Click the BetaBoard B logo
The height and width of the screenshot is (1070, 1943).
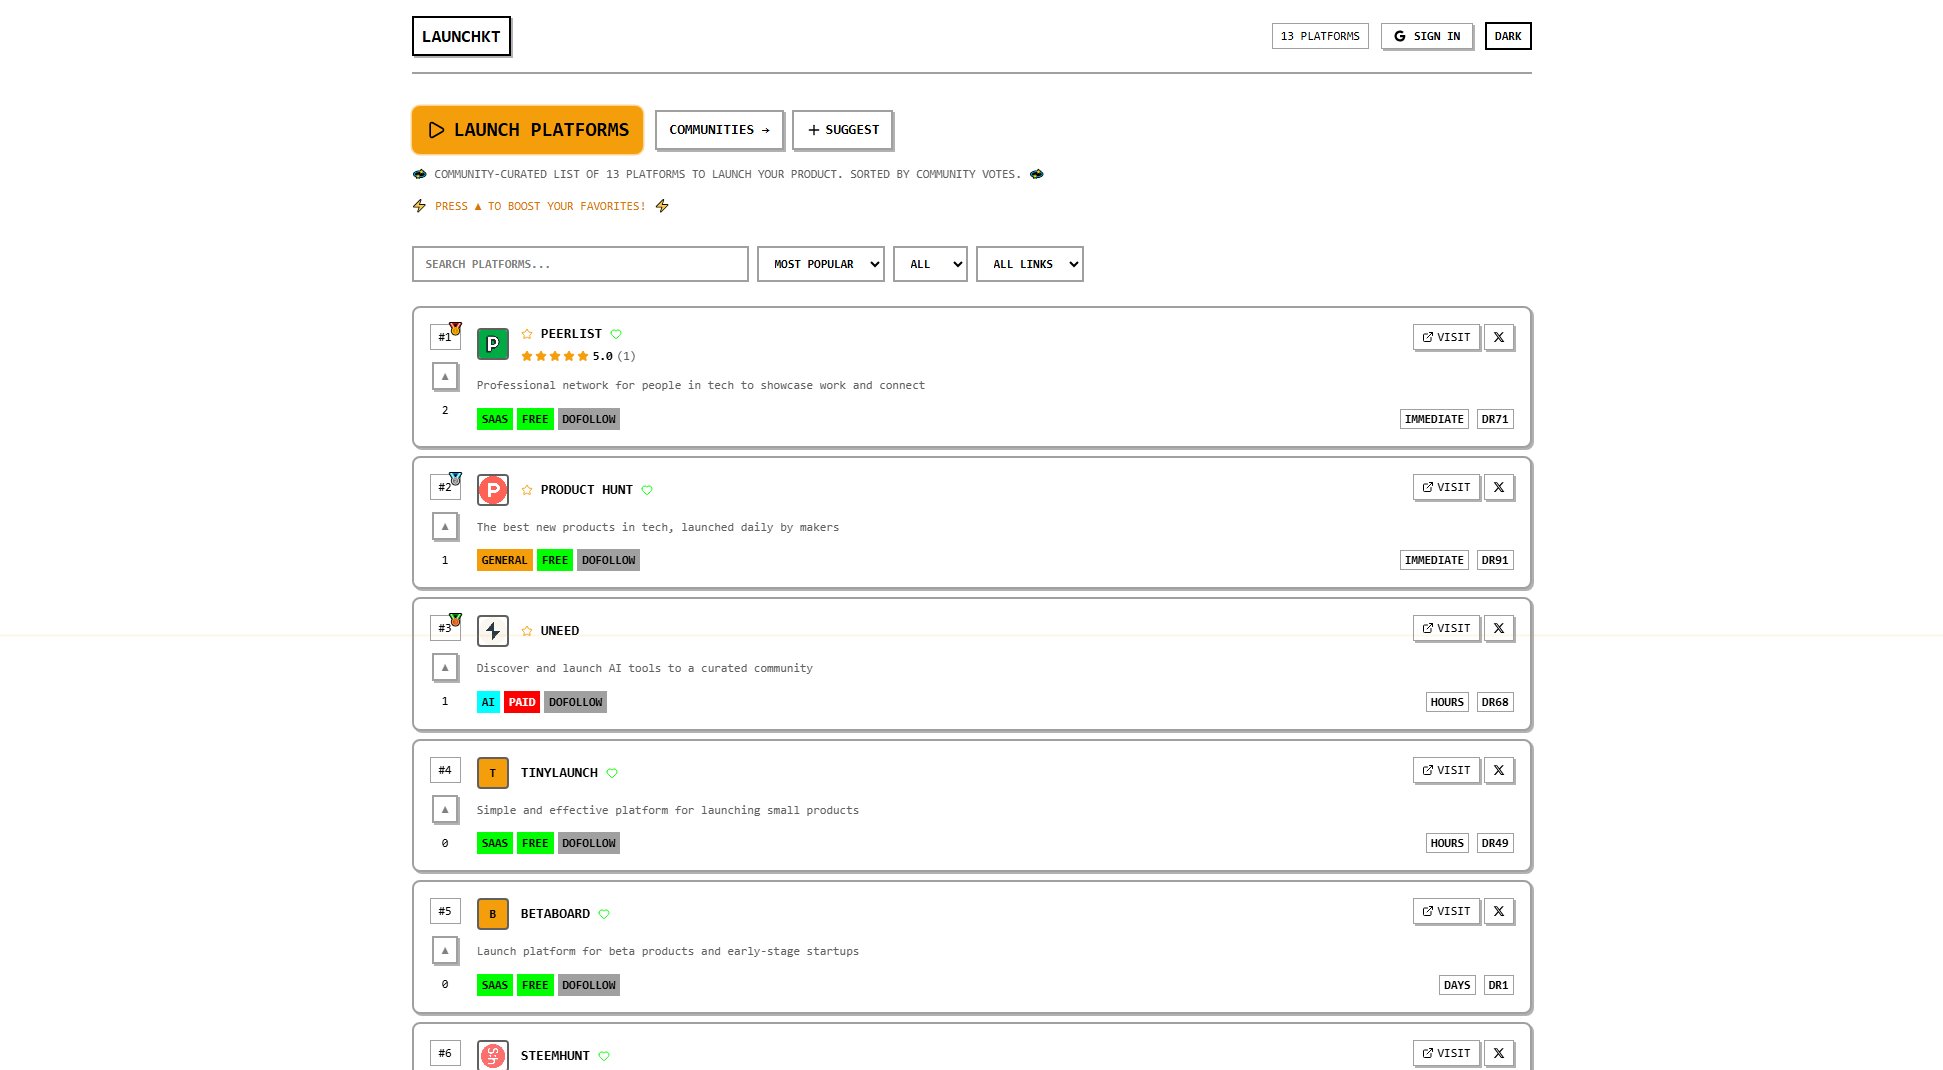click(x=493, y=914)
